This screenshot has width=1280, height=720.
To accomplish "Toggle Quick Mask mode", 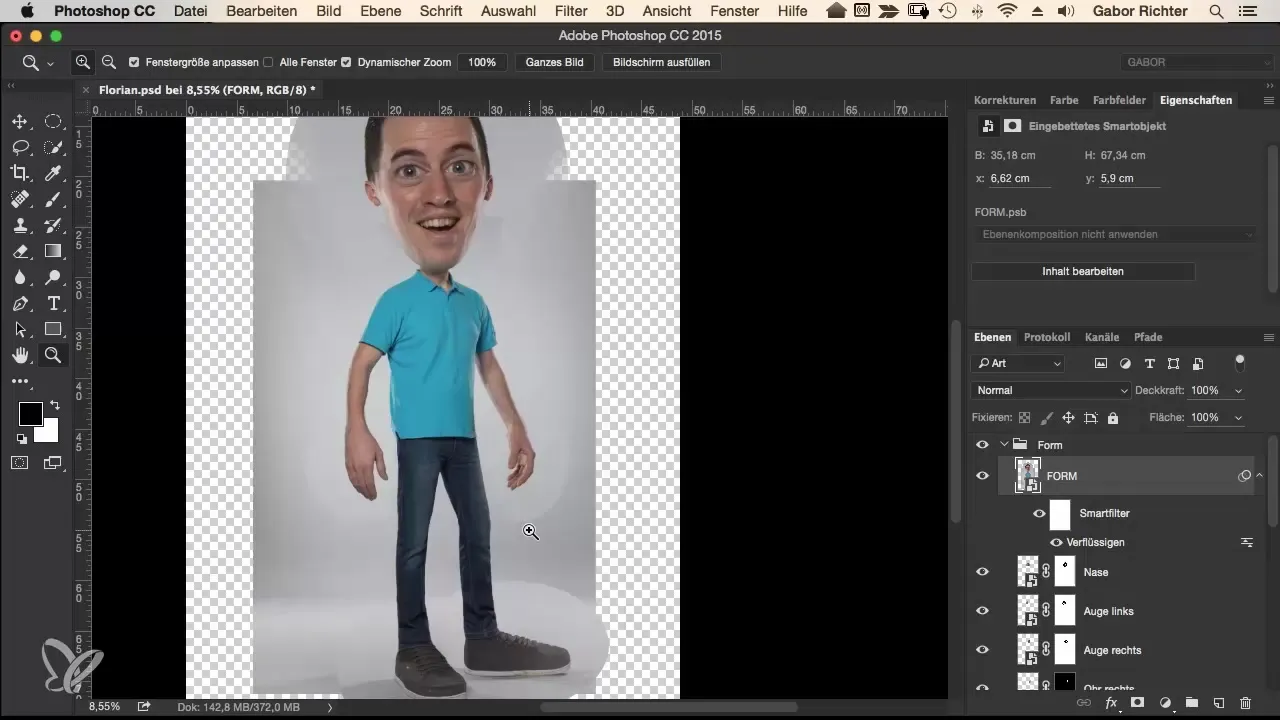I will coord(20,462).
